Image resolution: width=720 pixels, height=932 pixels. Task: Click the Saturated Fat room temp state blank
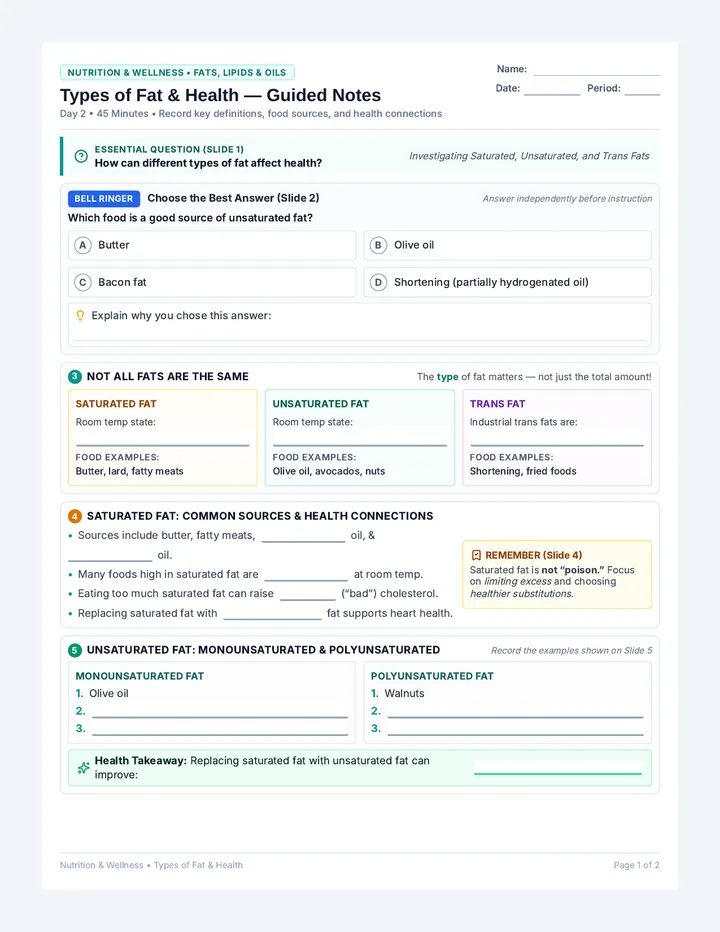(162, 441)
